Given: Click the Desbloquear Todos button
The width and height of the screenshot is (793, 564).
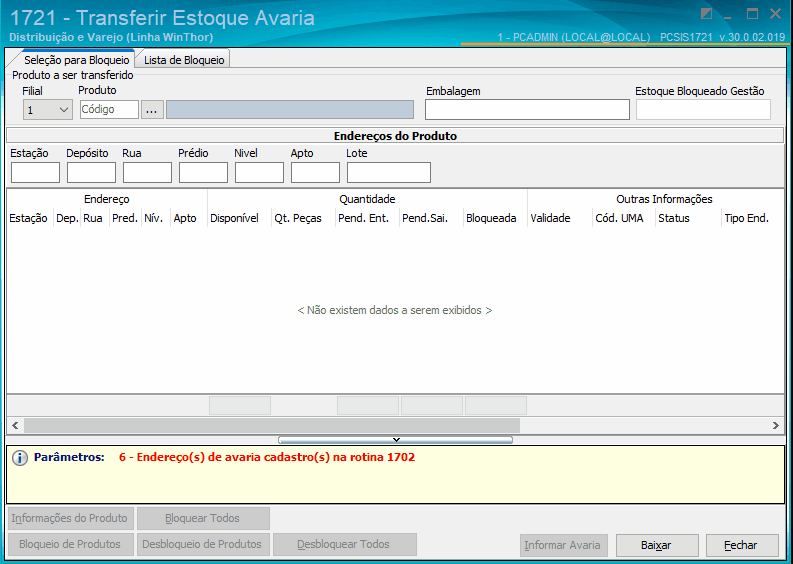Looking at the screenshot, I should pos(344,544).
